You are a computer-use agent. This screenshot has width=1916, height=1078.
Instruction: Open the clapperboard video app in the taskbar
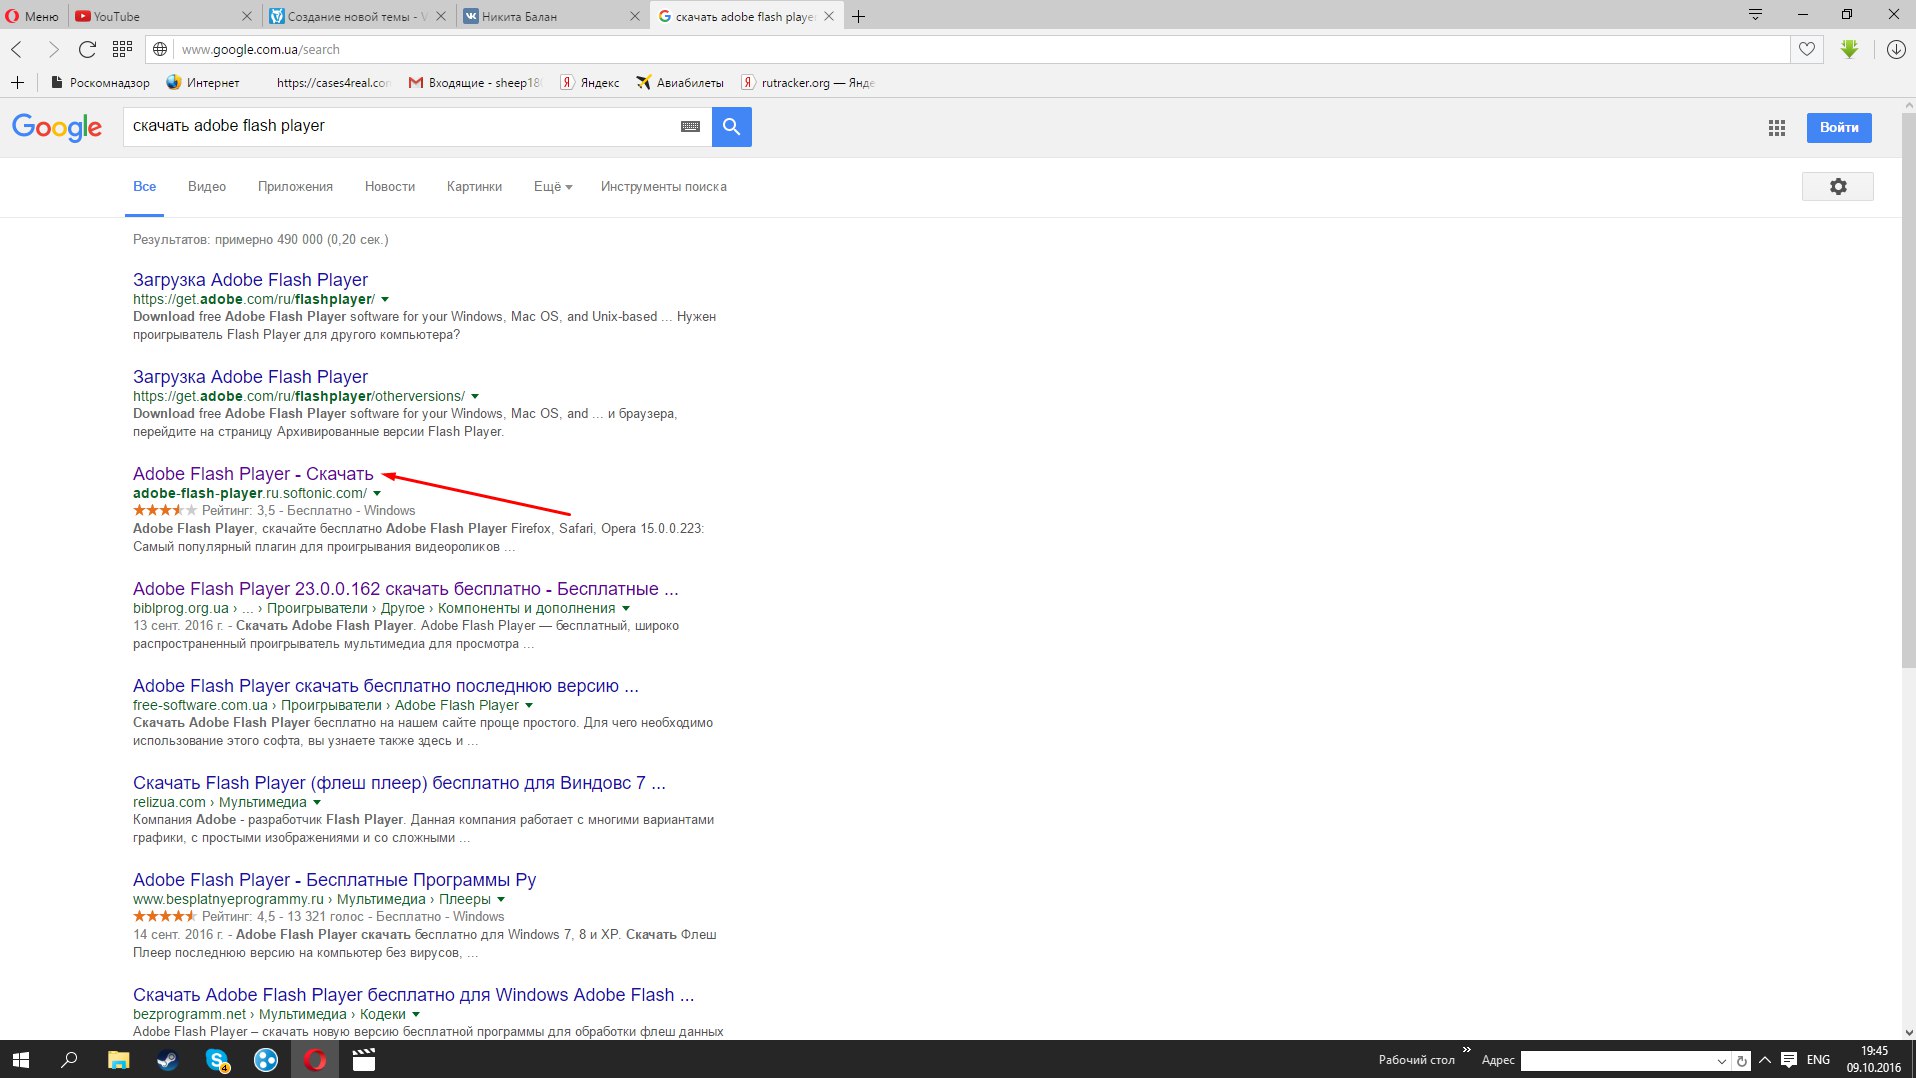pos(364,1060)
